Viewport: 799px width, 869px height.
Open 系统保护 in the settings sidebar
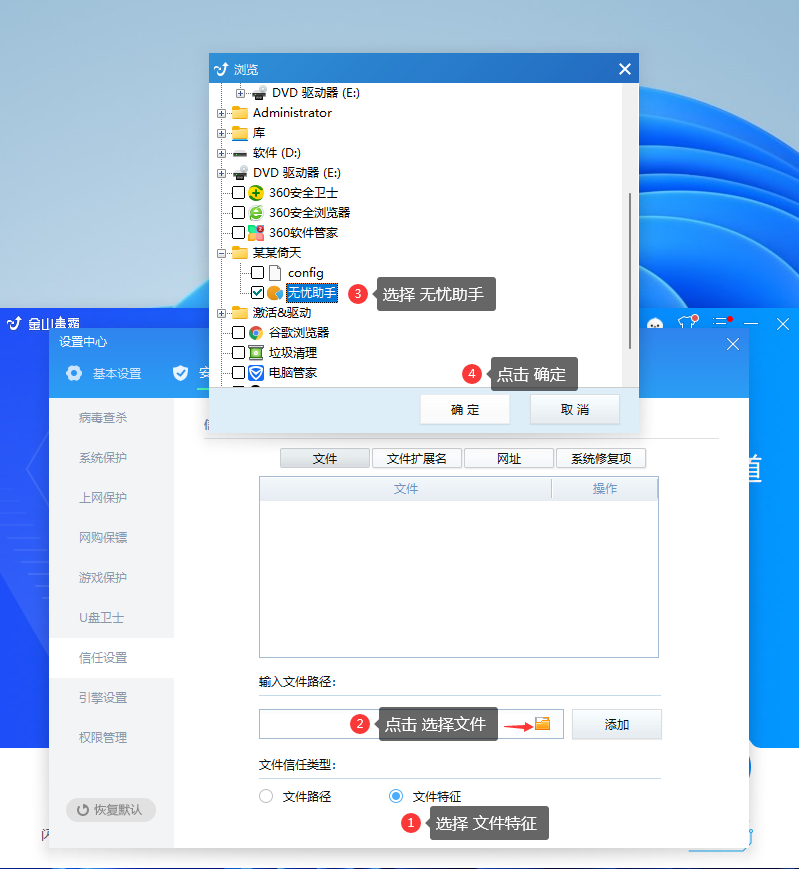click(x=103, y=457)
